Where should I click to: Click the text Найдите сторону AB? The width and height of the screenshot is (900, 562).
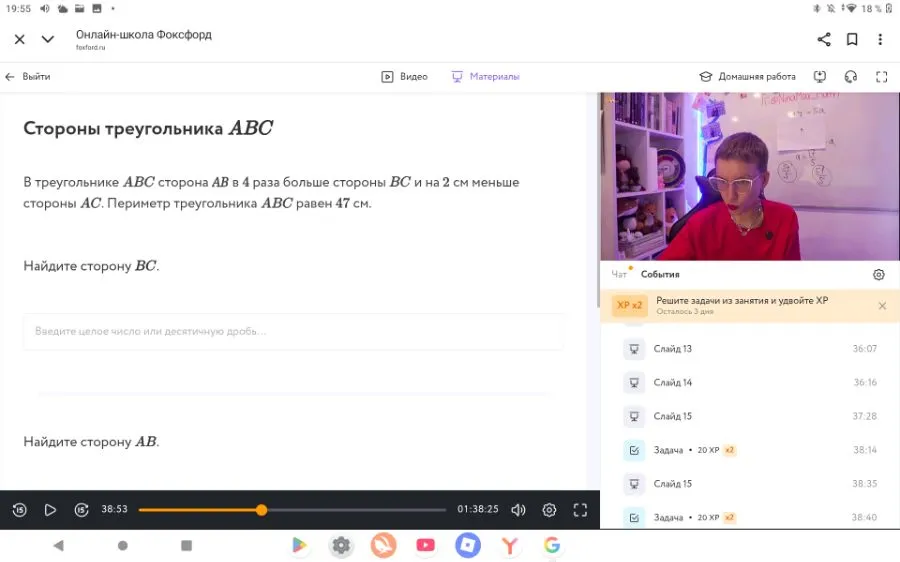coord(91,441)
